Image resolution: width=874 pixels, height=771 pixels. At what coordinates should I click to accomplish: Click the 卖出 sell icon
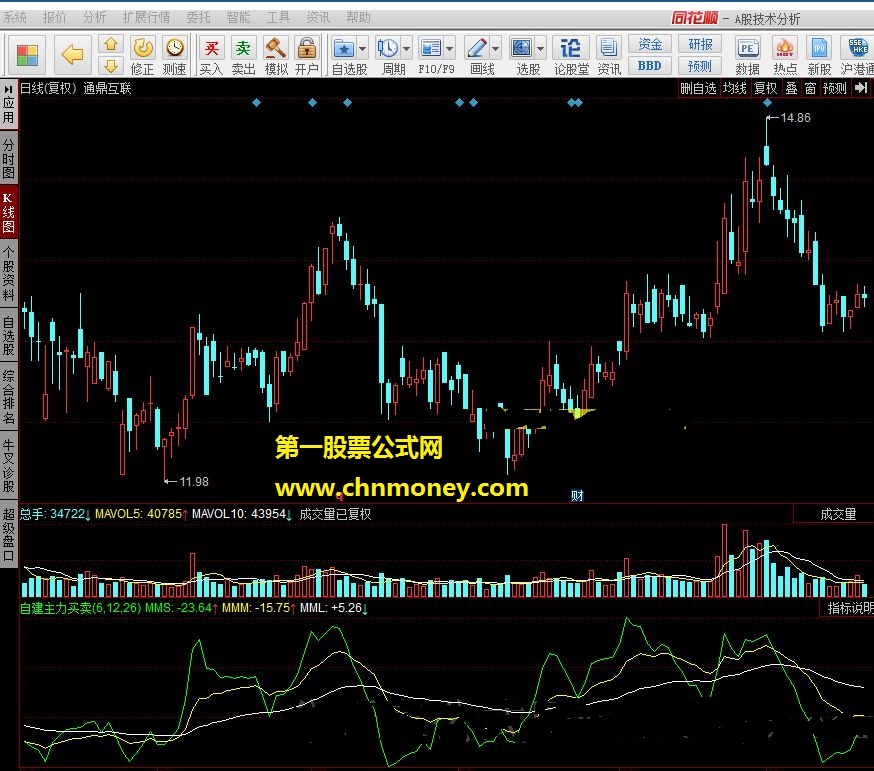coord(243,55)
